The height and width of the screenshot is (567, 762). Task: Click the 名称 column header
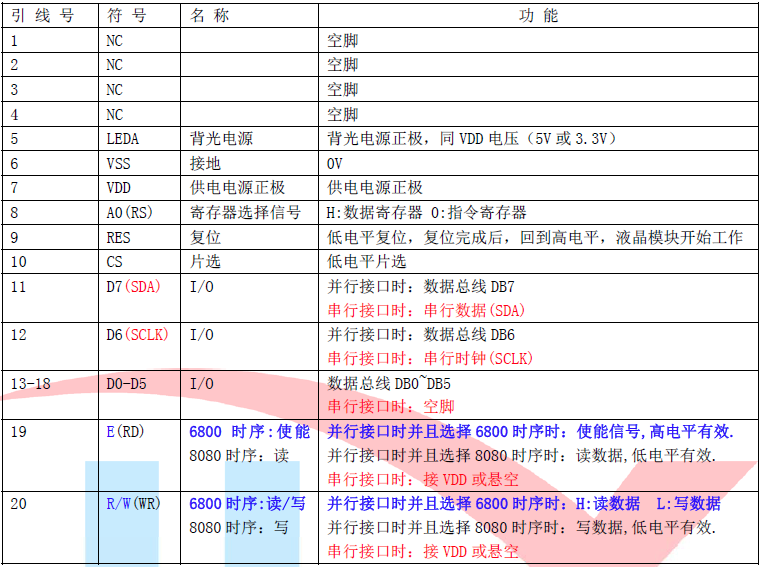pos(209,16)
